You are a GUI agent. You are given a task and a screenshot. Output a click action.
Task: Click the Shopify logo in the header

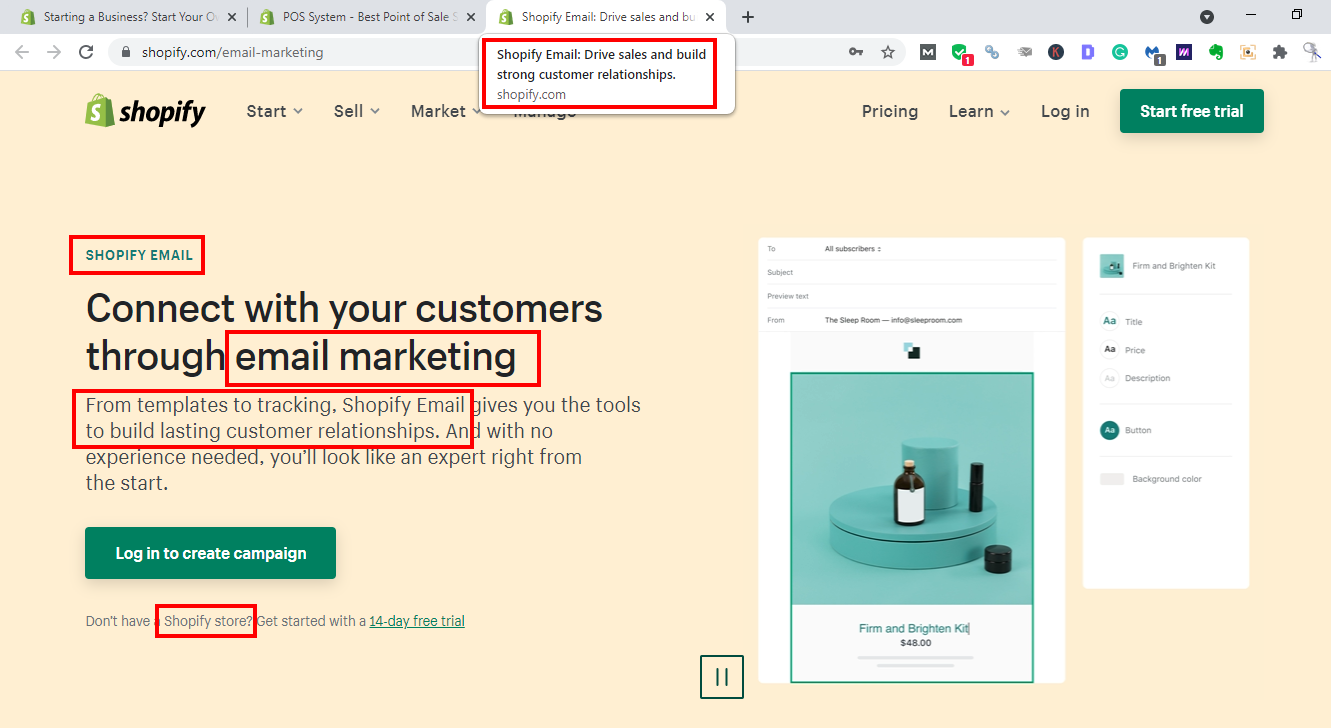click(x=145, y=111)
